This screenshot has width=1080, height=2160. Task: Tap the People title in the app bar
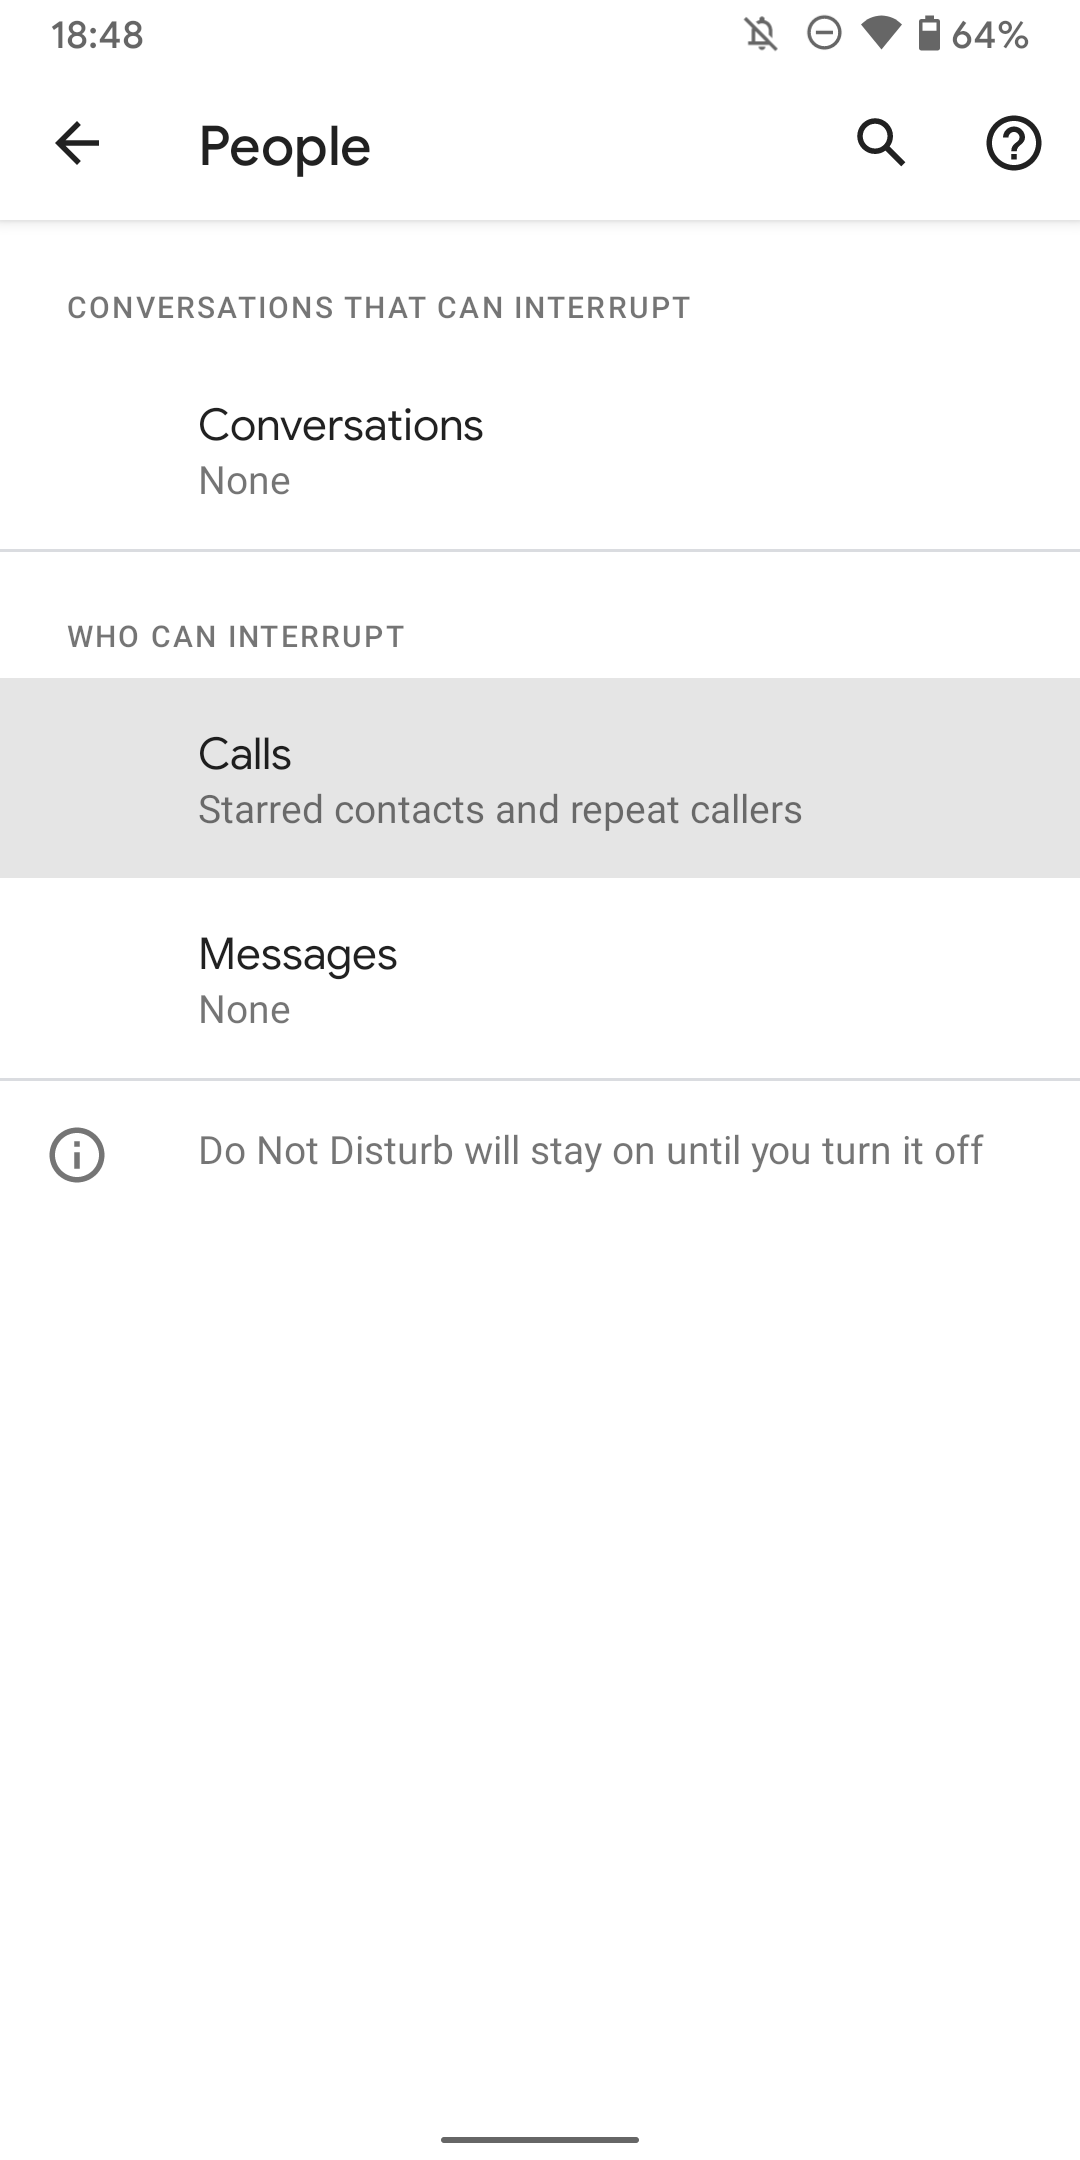(x=283, y=144)
